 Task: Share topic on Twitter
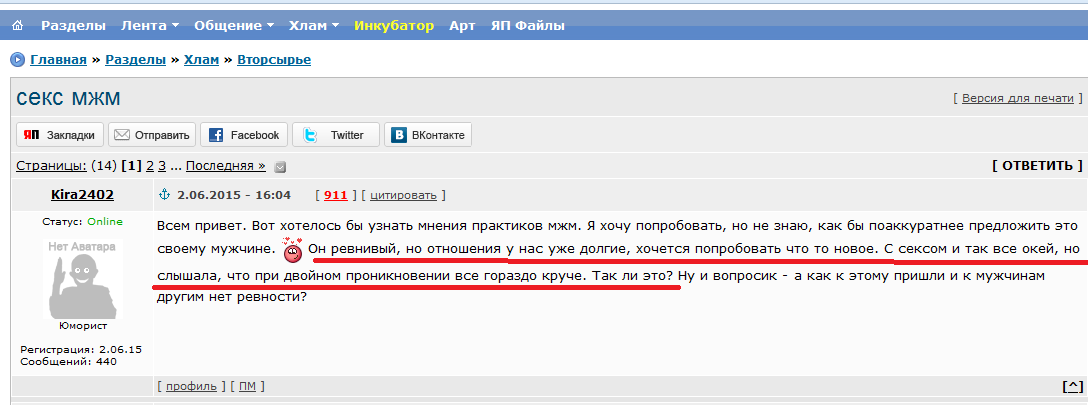click(336, 135)
